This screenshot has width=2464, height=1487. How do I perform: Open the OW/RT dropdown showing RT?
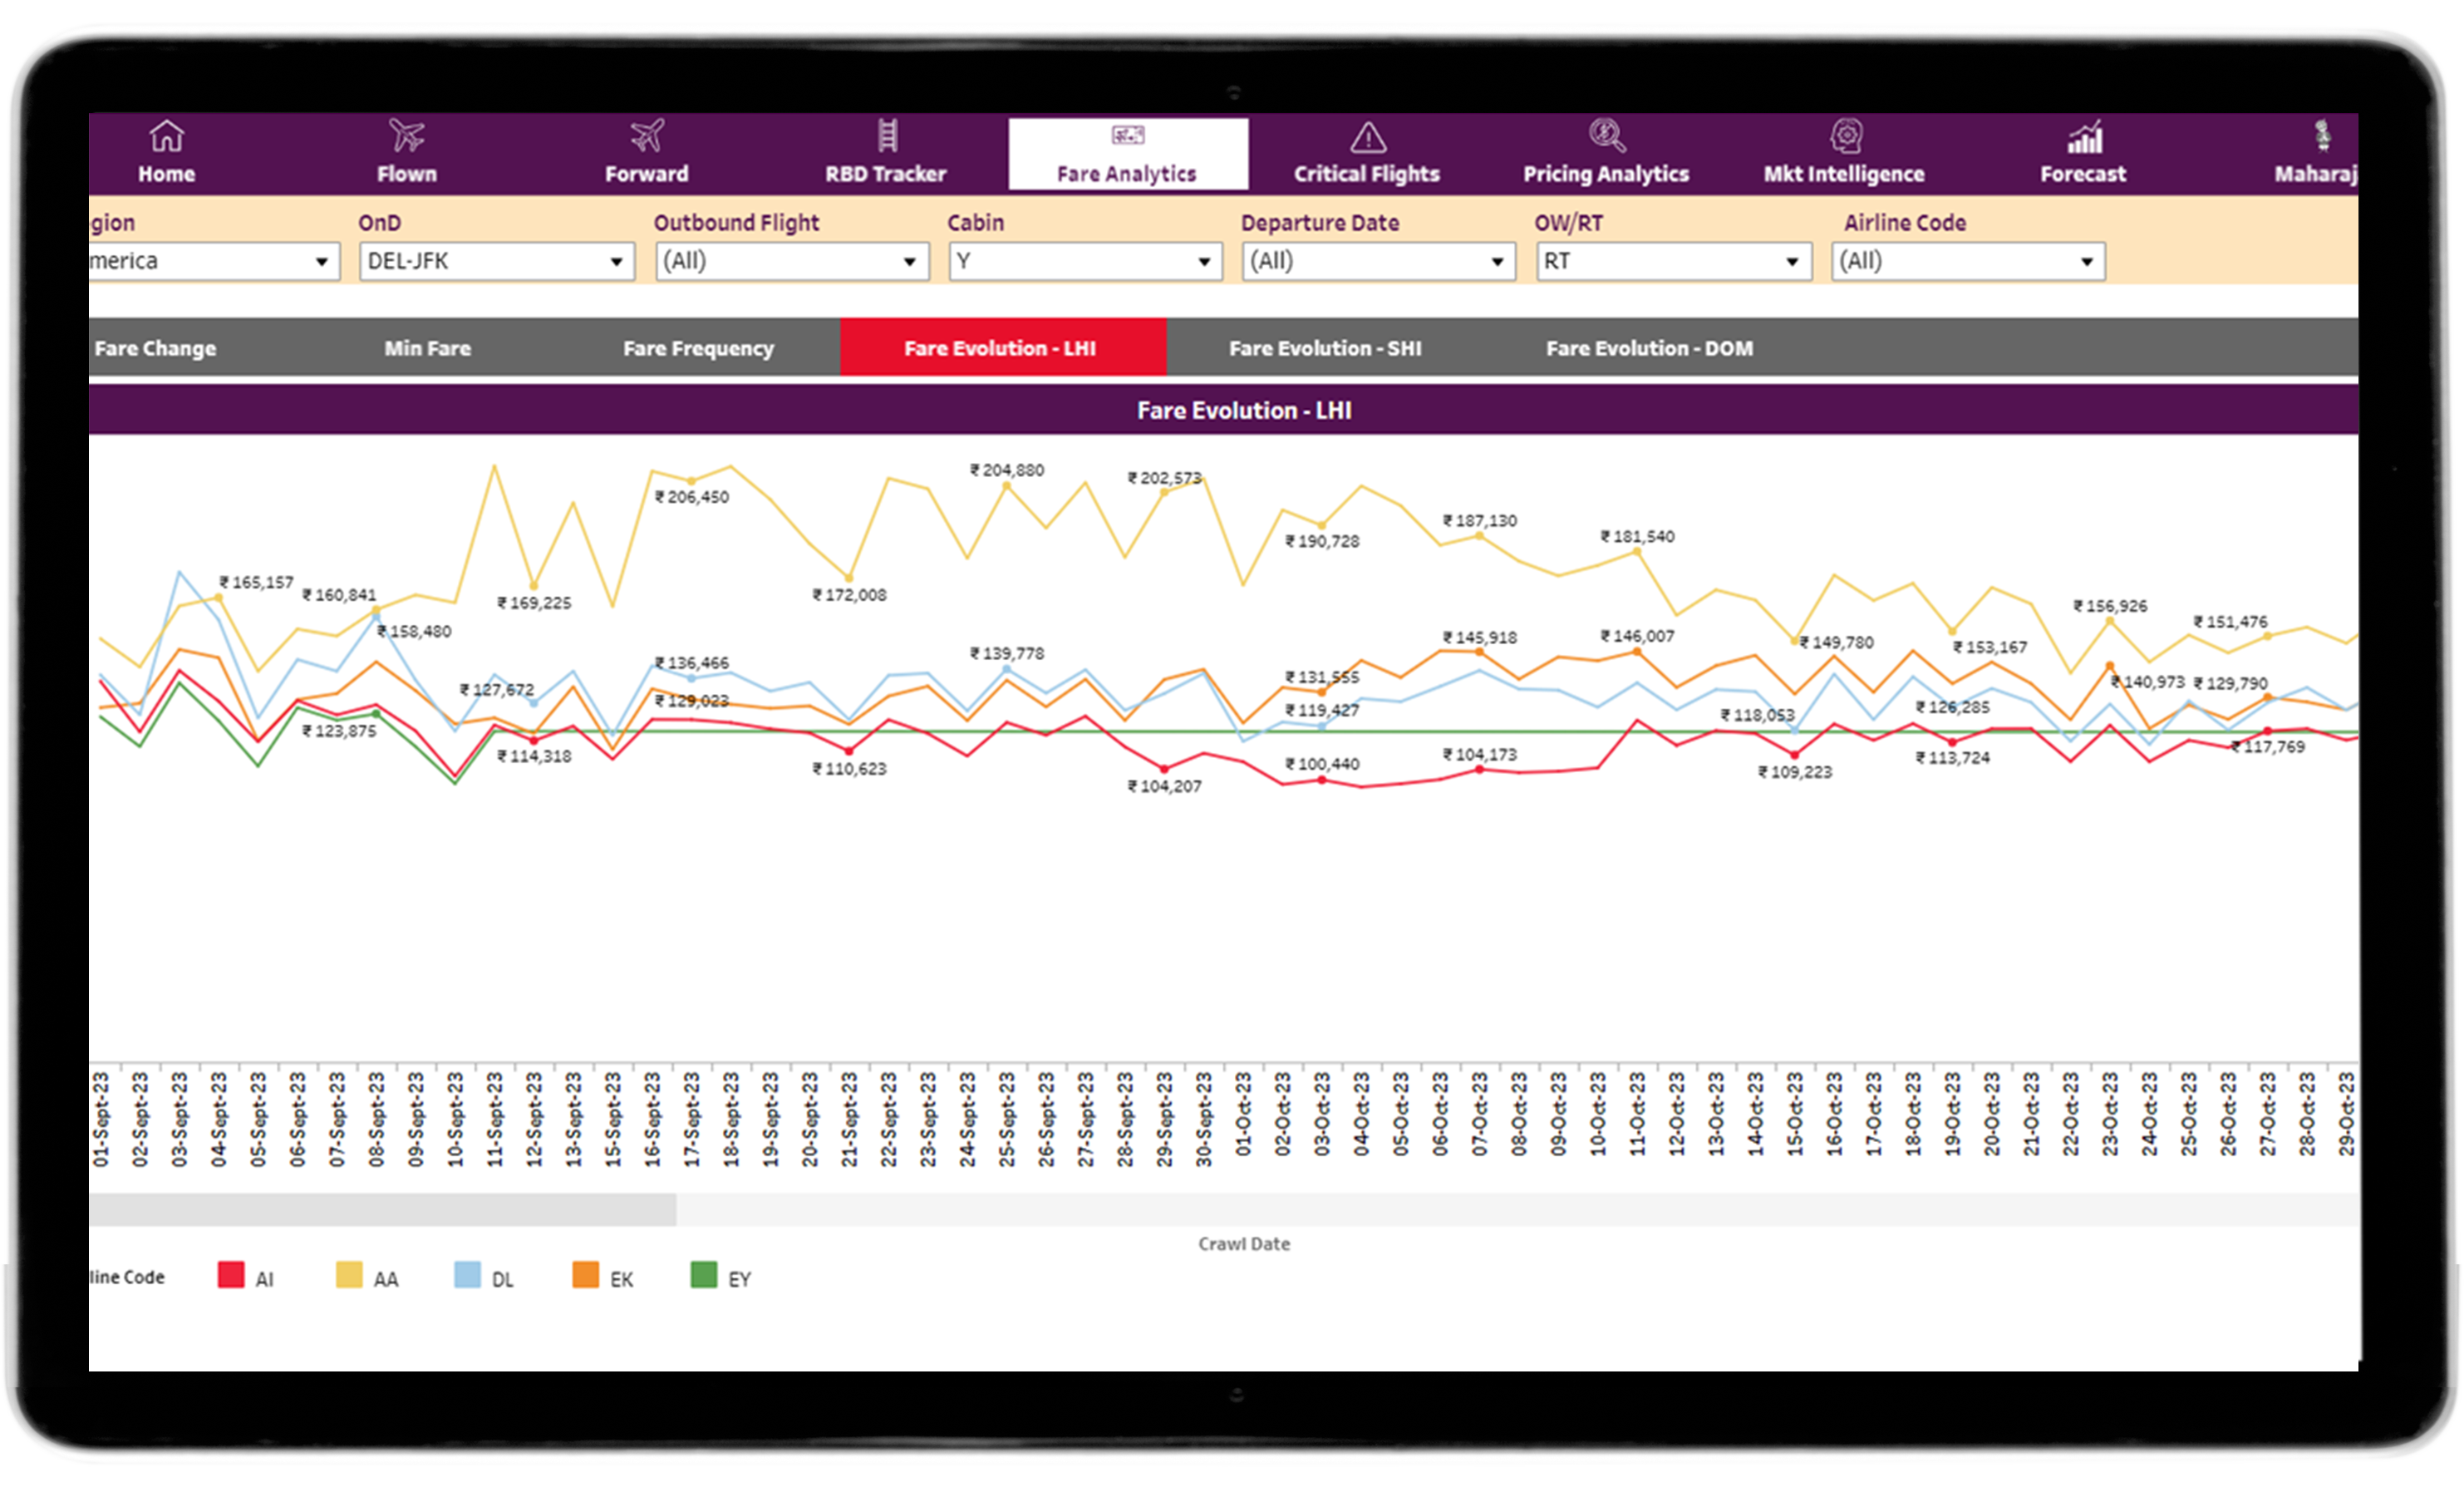pos(1674,262)
